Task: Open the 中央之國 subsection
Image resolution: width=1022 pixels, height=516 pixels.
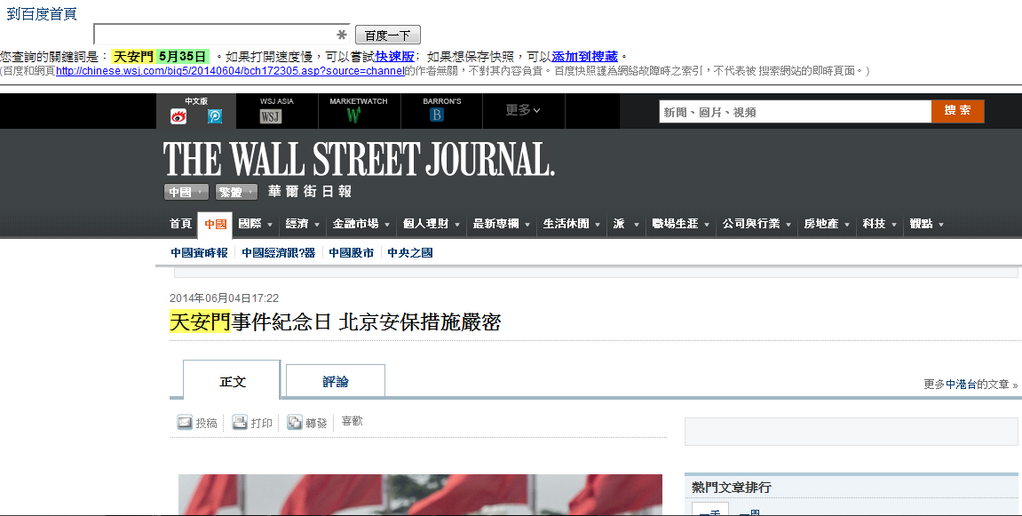Action: click(x=410, y=253)
